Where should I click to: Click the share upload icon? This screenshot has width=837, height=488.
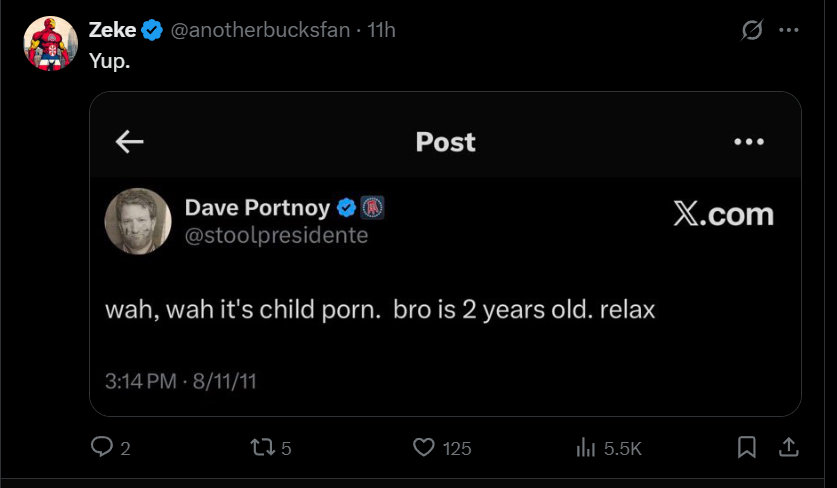[x=788, y=448]
